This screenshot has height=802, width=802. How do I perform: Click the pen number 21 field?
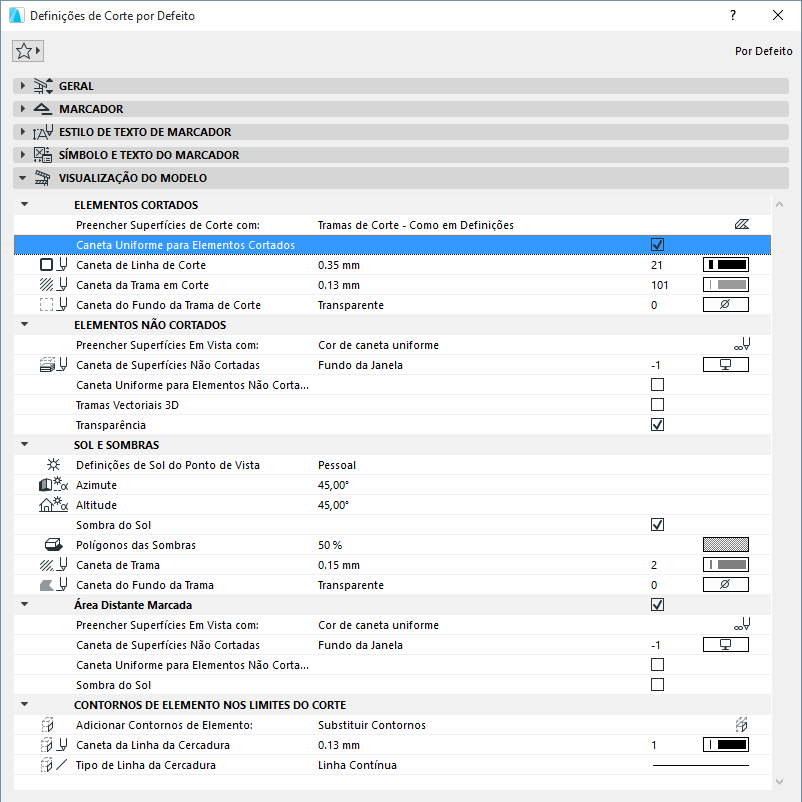657,265
